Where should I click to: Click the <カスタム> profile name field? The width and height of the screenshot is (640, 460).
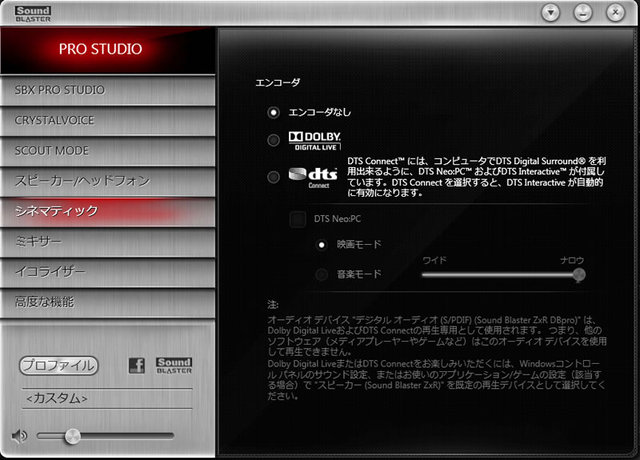click(107, 398)
